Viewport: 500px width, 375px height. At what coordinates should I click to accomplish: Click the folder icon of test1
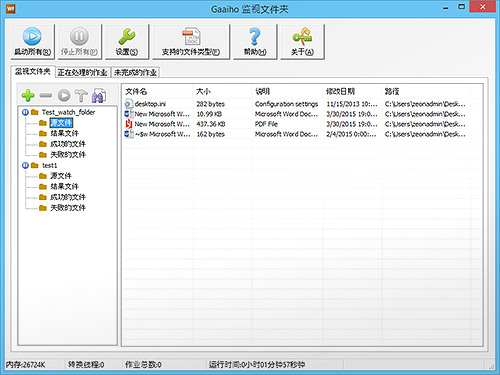click(34, 165)
